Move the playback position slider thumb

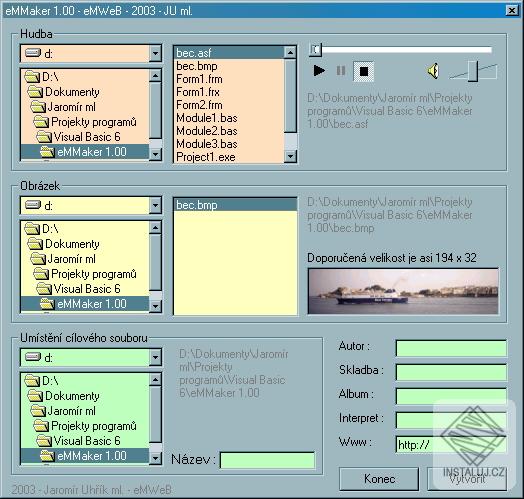pos(315,50)
